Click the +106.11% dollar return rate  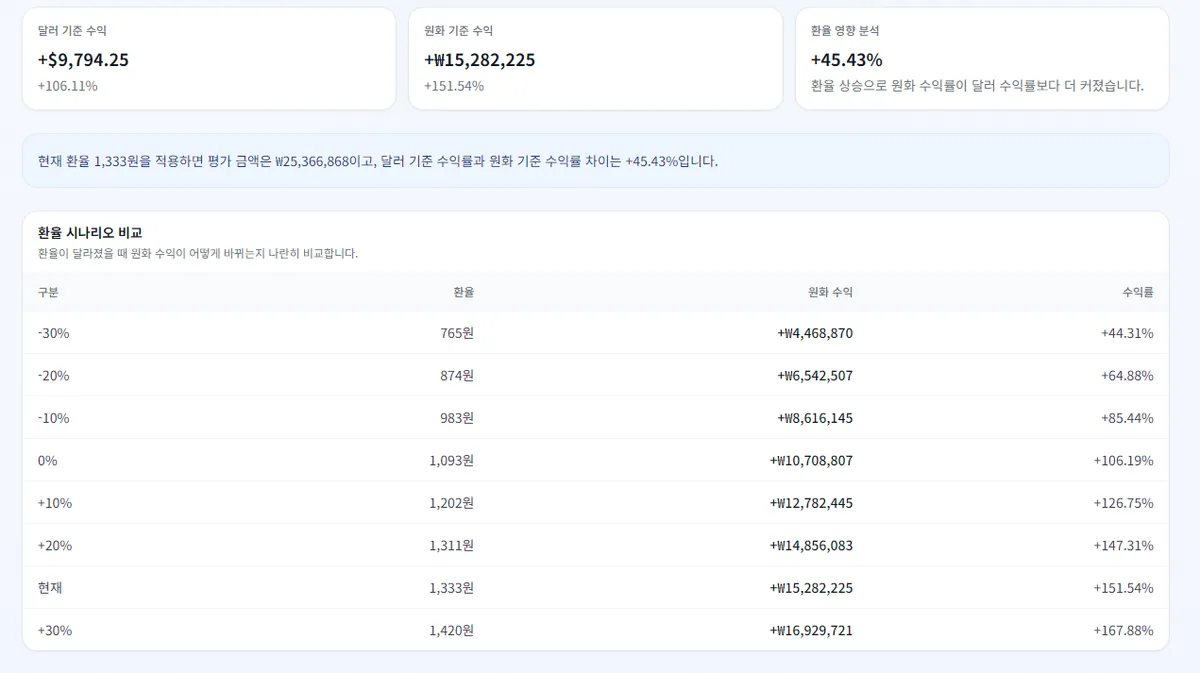[67, 86]
